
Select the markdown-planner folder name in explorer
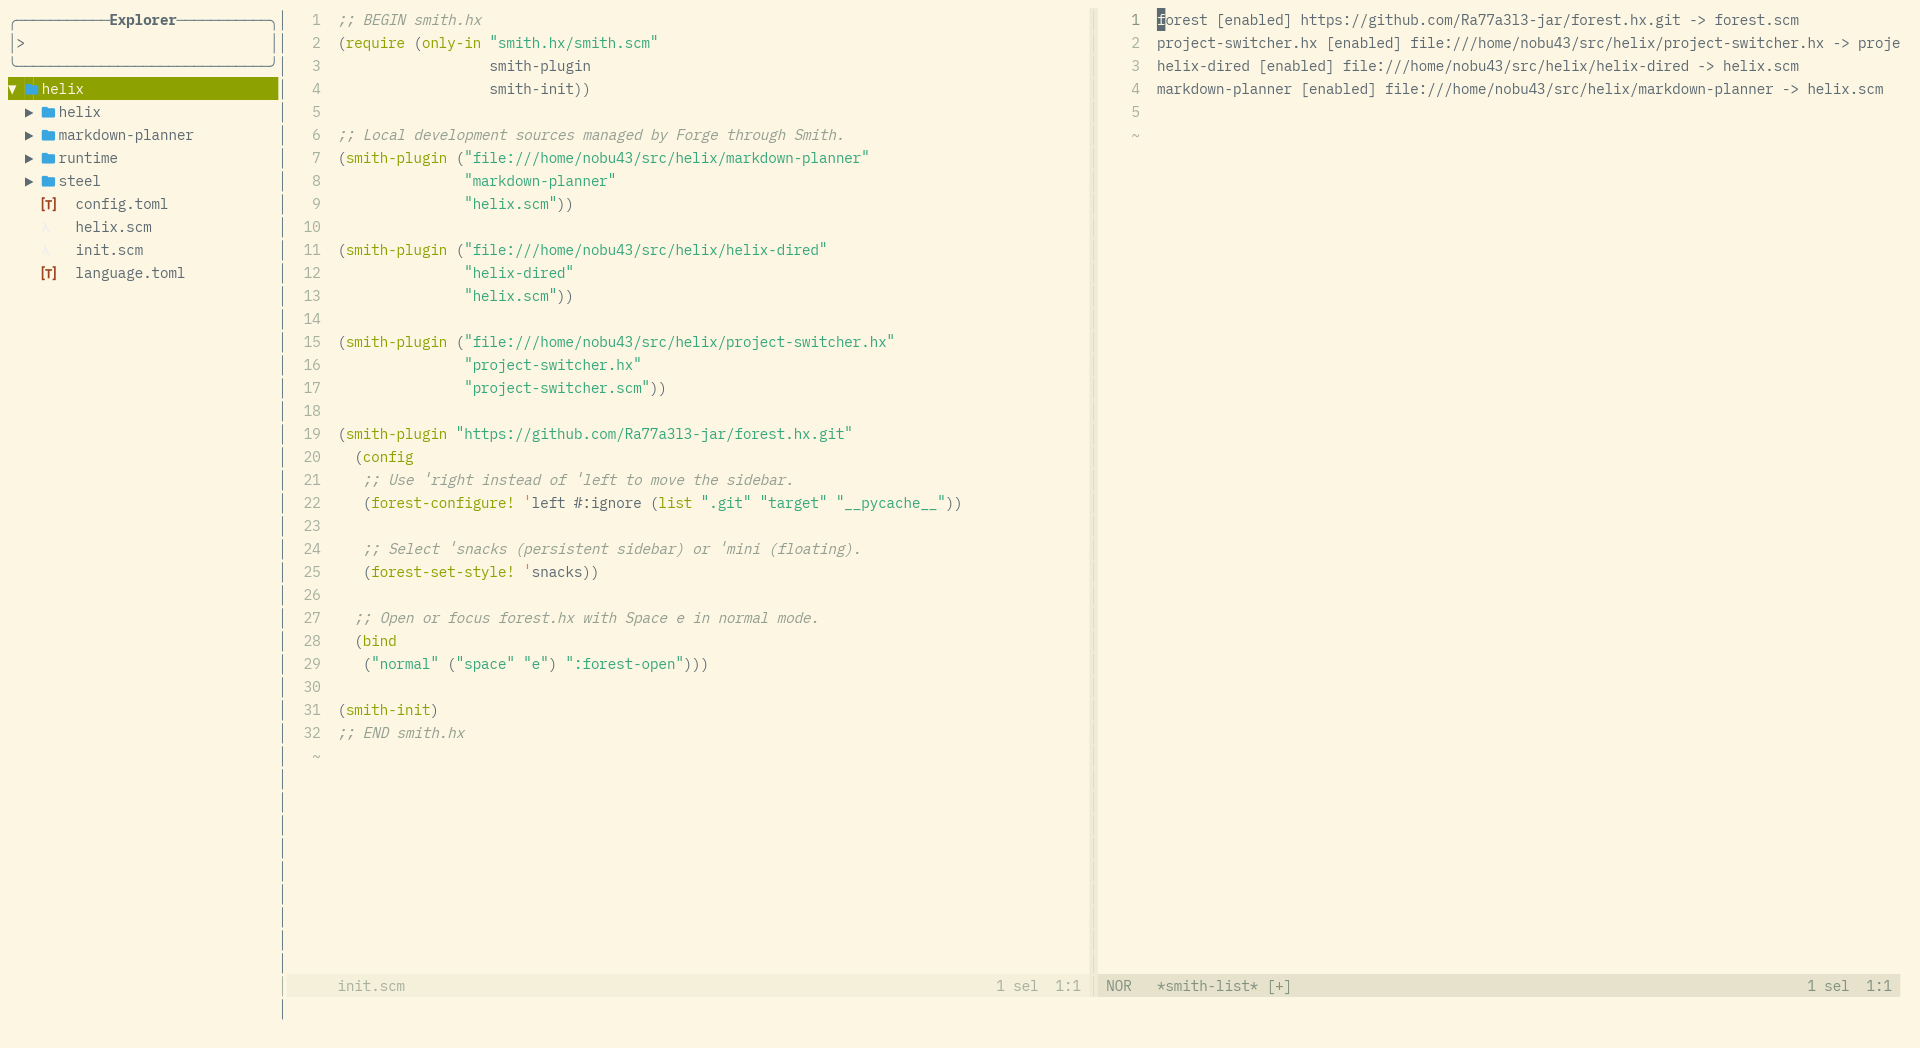click(126, 135)
